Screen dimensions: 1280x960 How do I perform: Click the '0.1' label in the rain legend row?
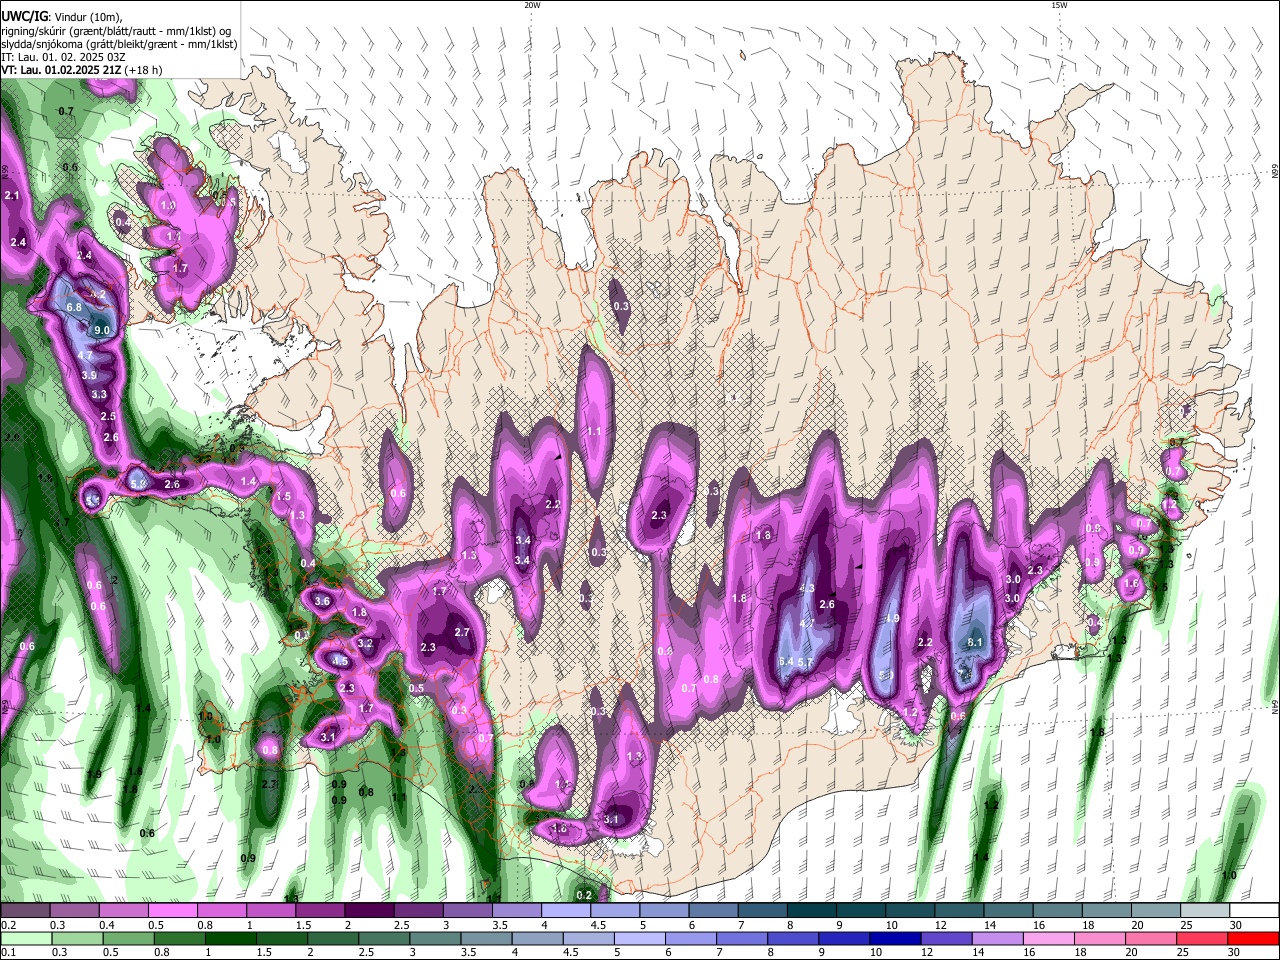pos(8,952)
